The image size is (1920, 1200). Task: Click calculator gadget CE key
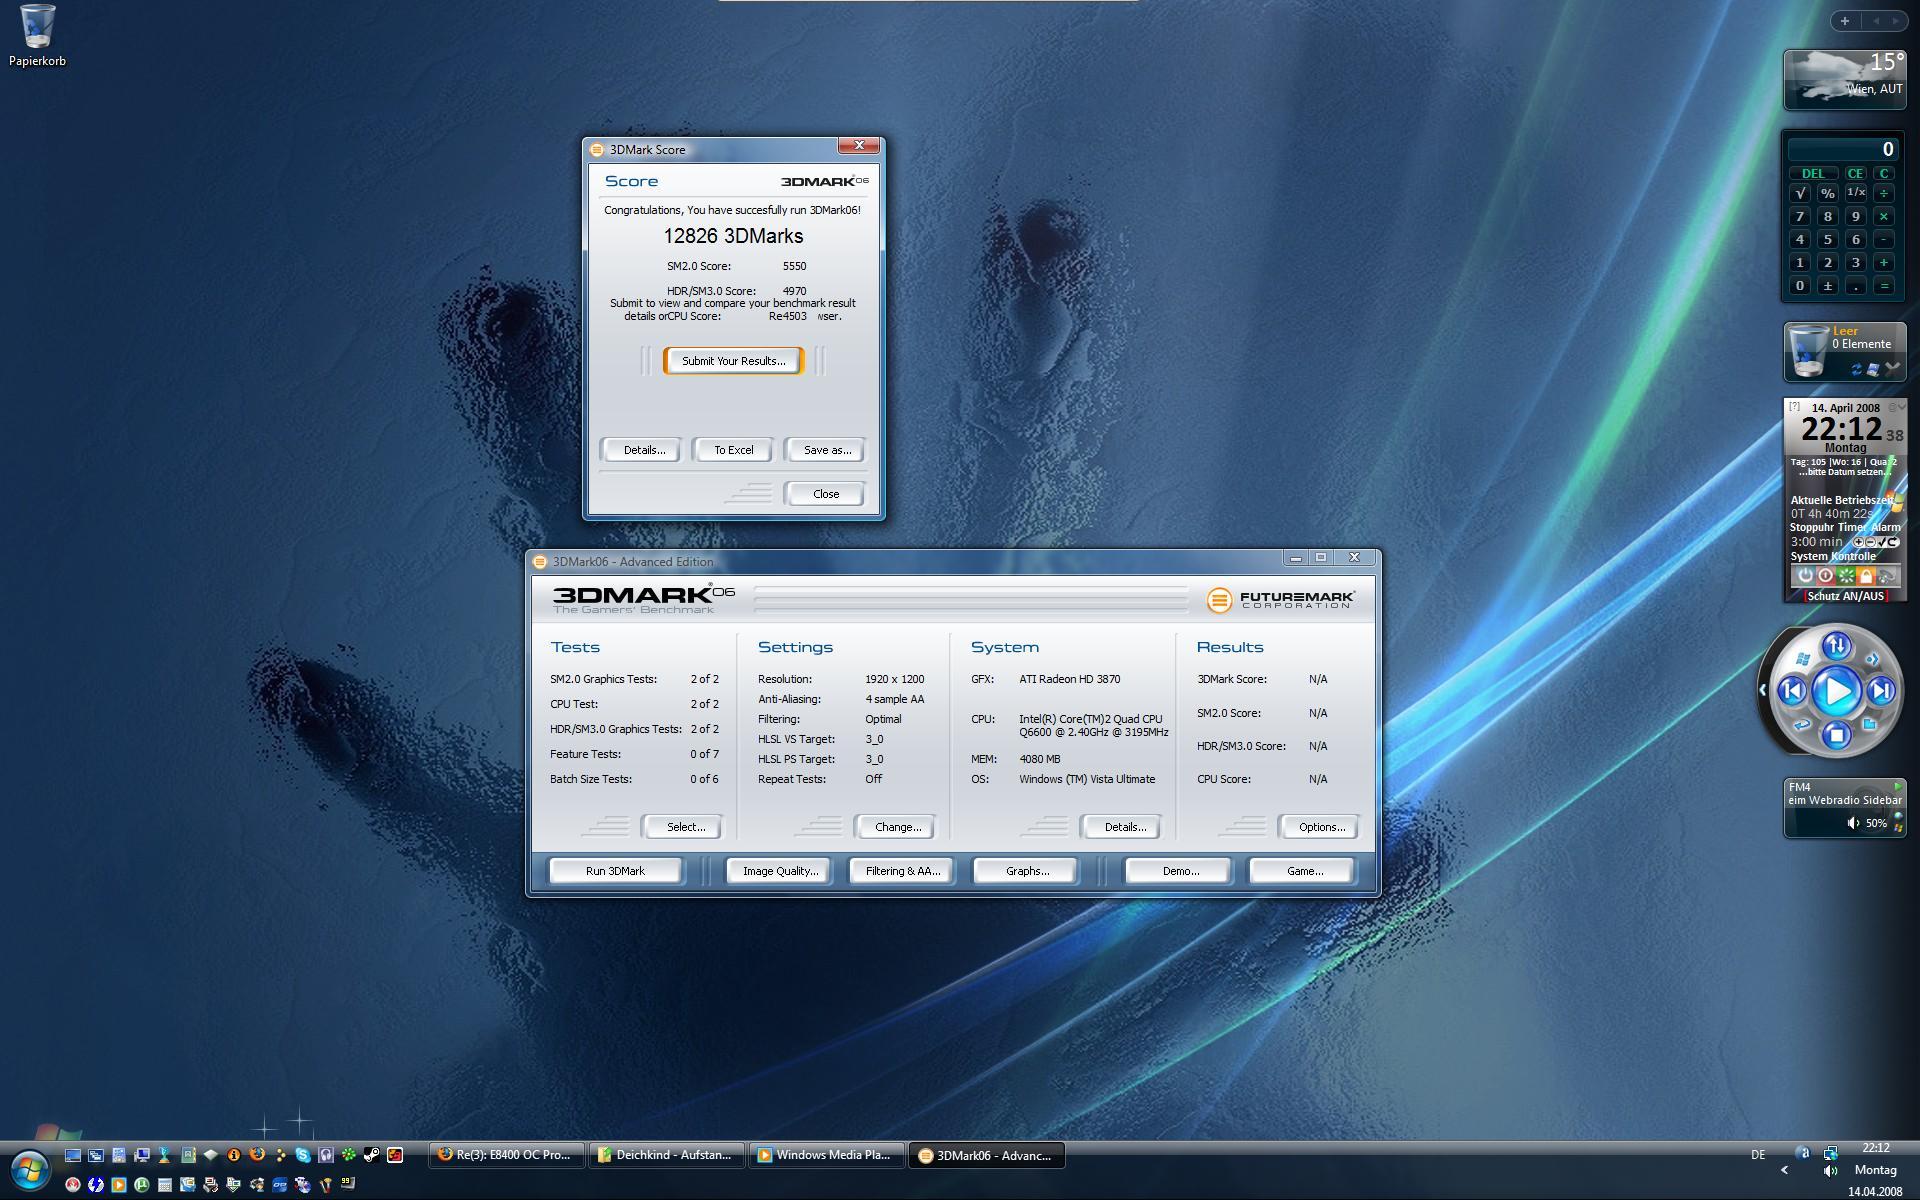coord(1855,173)
